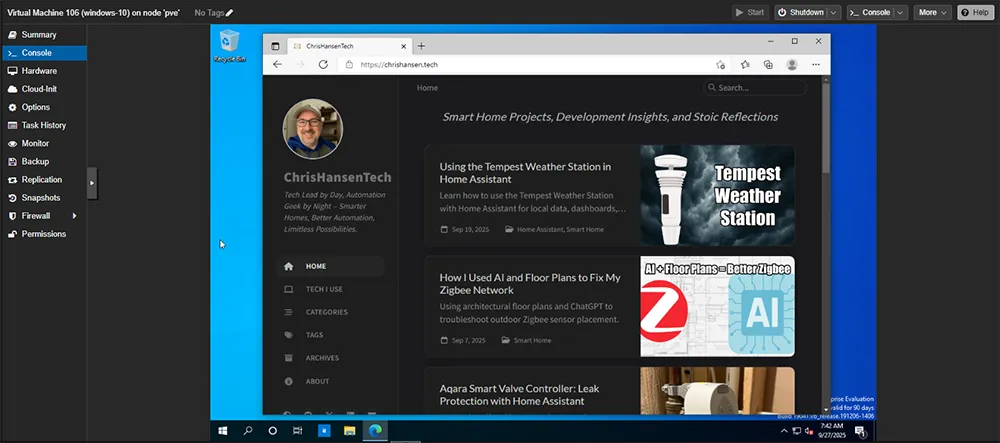Open Edge favorites star icon
Screen dimensions: 1000x443
[745, 64]
